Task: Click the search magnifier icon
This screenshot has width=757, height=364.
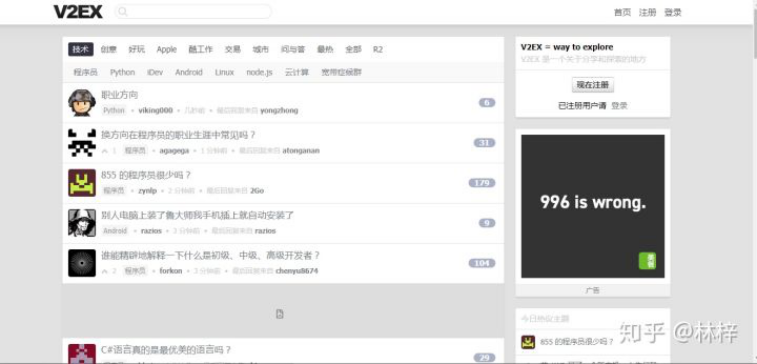Action: coord(123,12)
